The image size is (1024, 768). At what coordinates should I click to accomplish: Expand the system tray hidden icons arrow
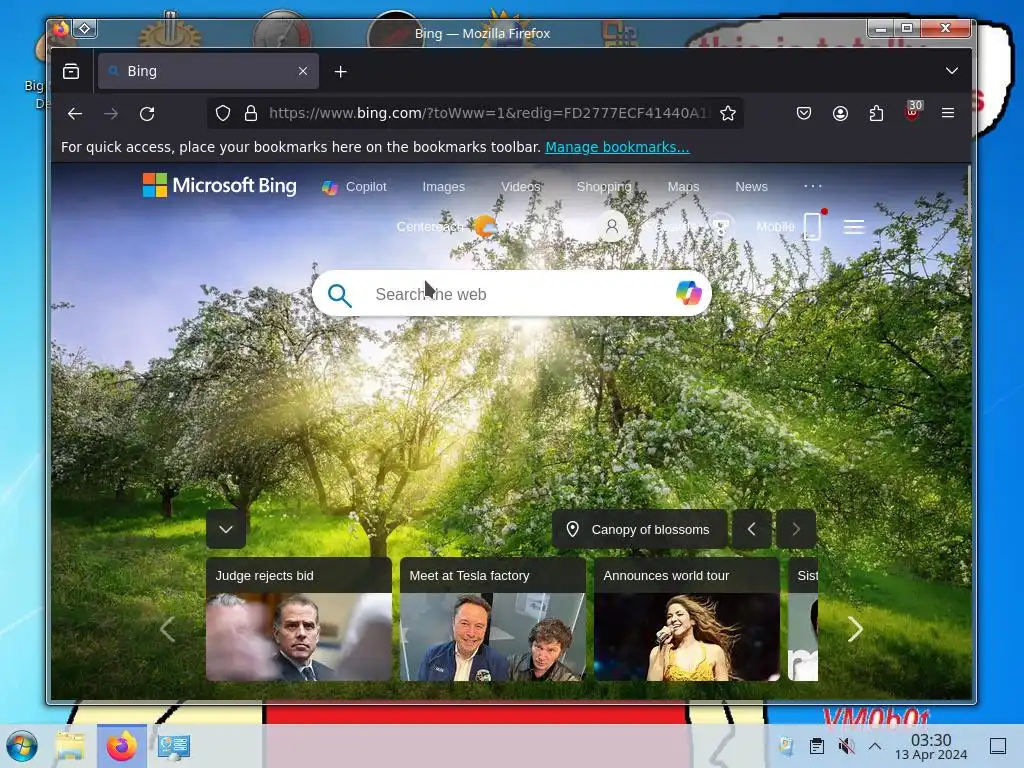click(x=875, y=746)
